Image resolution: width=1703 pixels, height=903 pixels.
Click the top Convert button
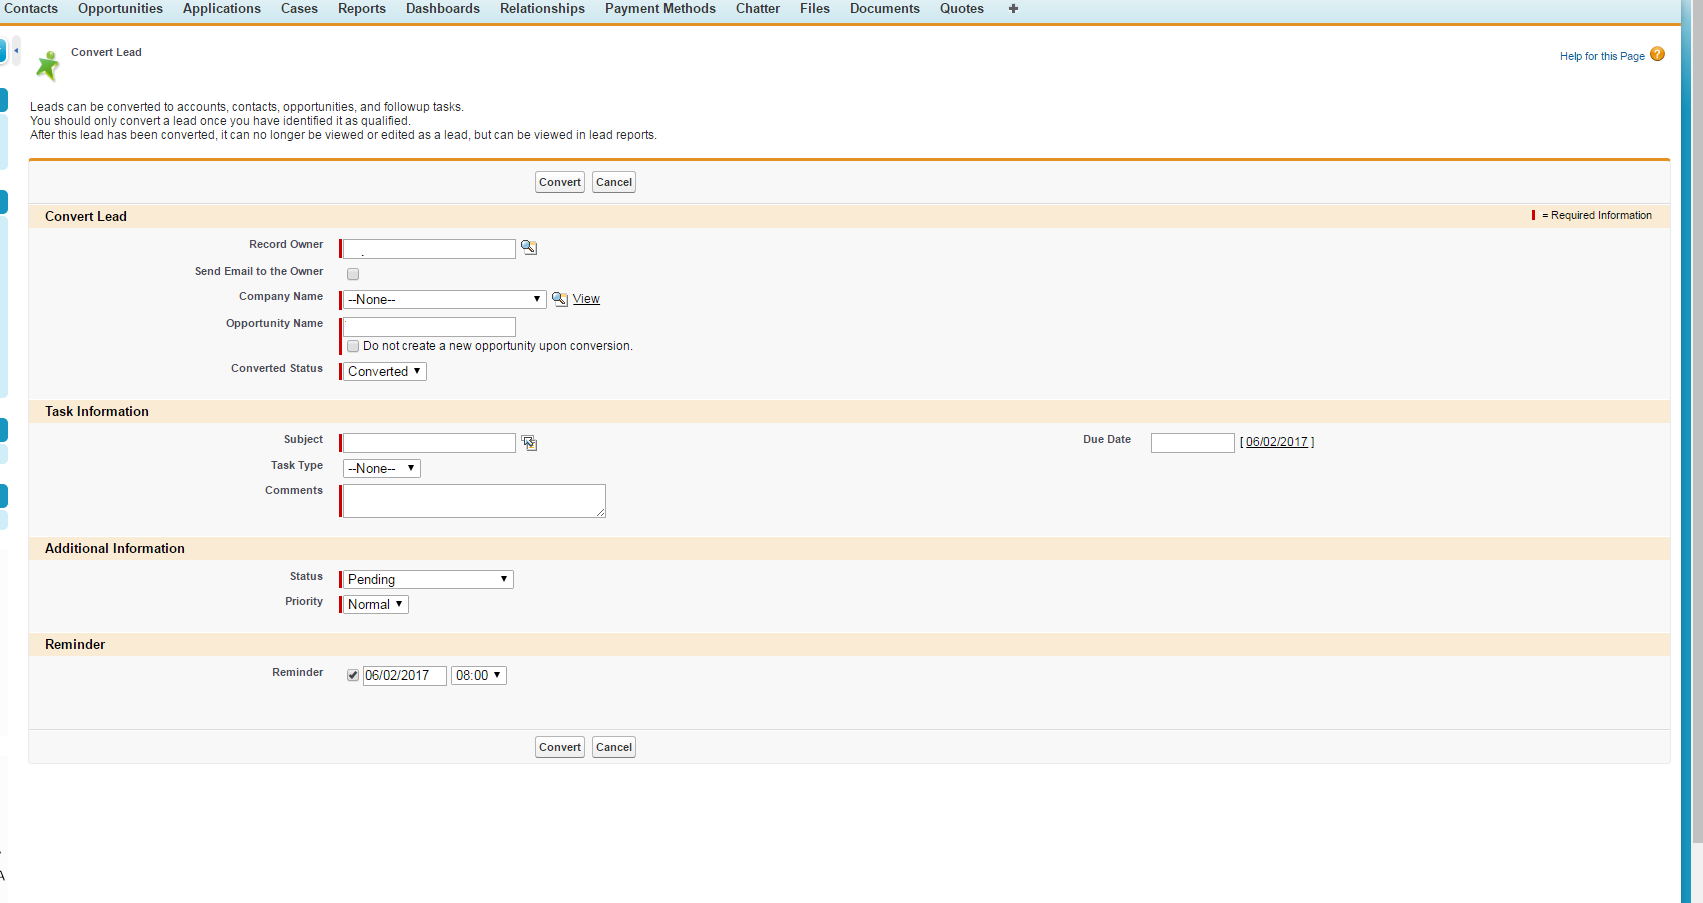click(x=560, y=182)
